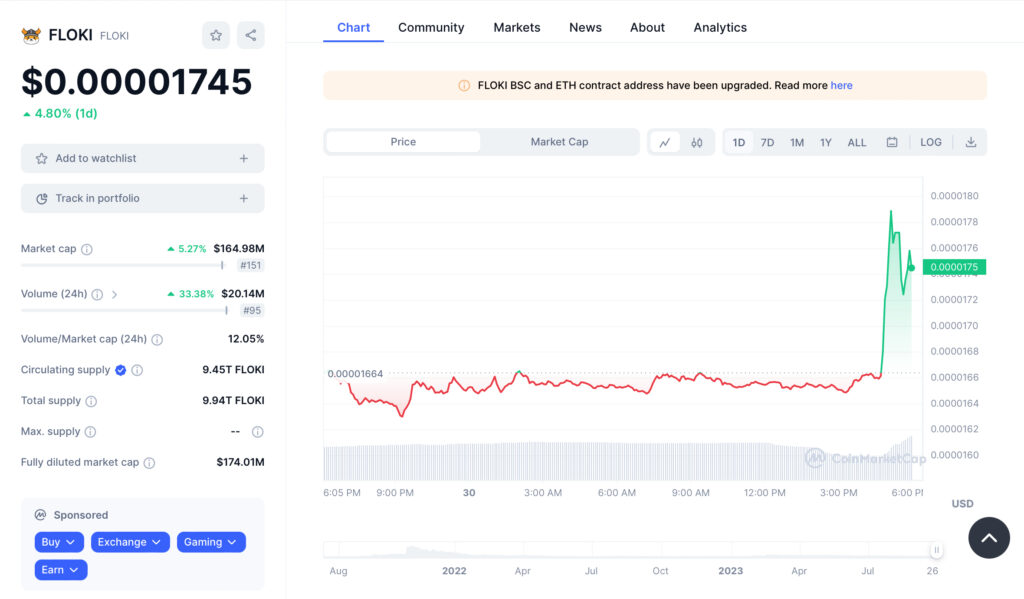Click the star icon next to FLOKI

[215, 35]
